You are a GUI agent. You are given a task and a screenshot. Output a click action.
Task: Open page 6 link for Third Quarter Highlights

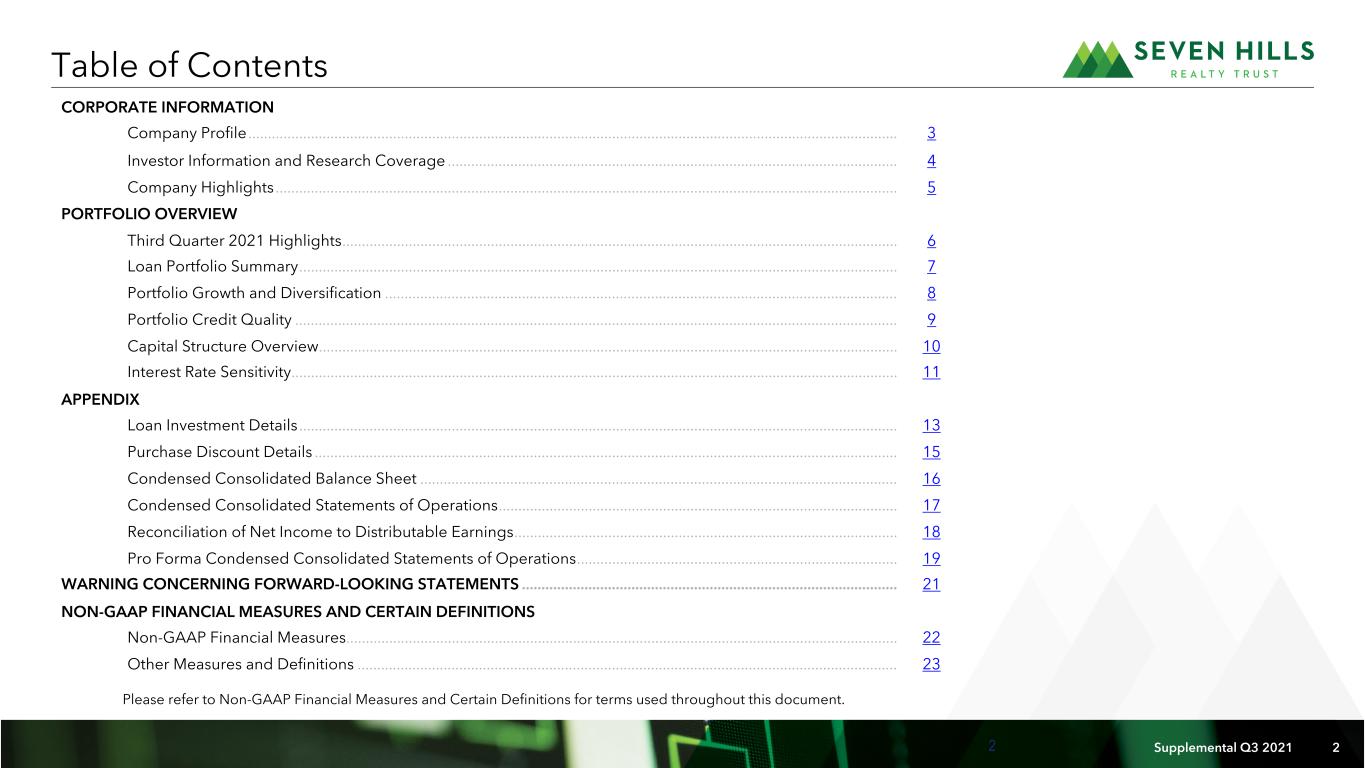[931, 240]
